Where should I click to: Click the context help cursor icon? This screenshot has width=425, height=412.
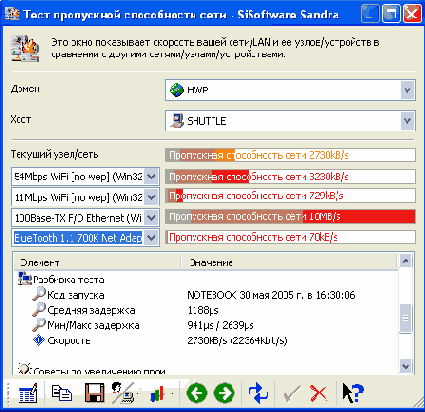[x=352, y=393]
